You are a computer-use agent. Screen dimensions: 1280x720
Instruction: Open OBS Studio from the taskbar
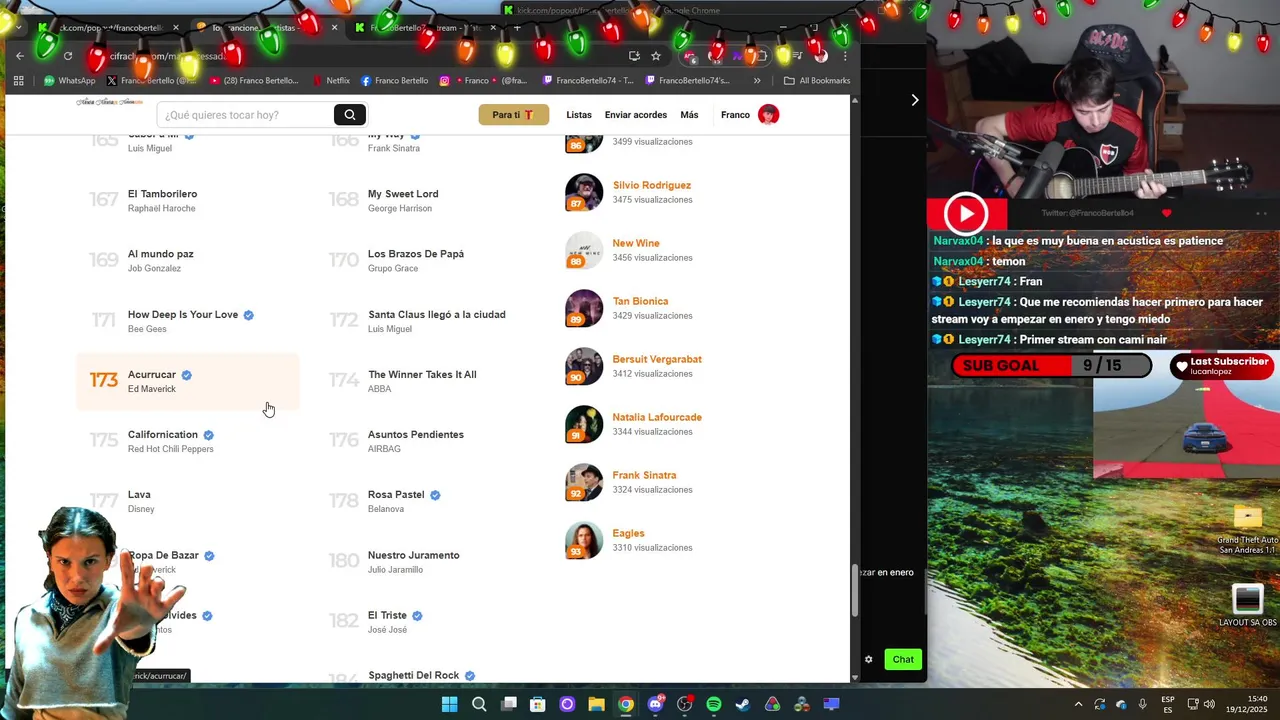tap(685, 705)
